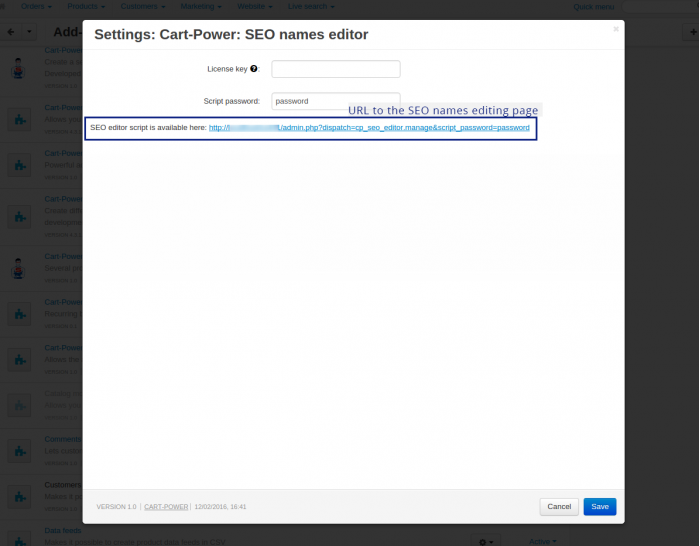Viewport: 700px width, 546px height.
Task: Click the plus button in page header
Action: click(692, 32)
